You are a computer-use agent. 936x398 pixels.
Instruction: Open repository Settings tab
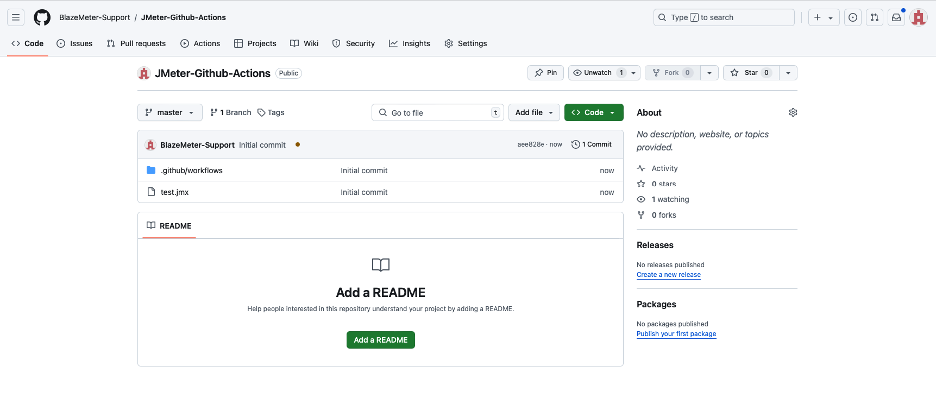point(466,44)
